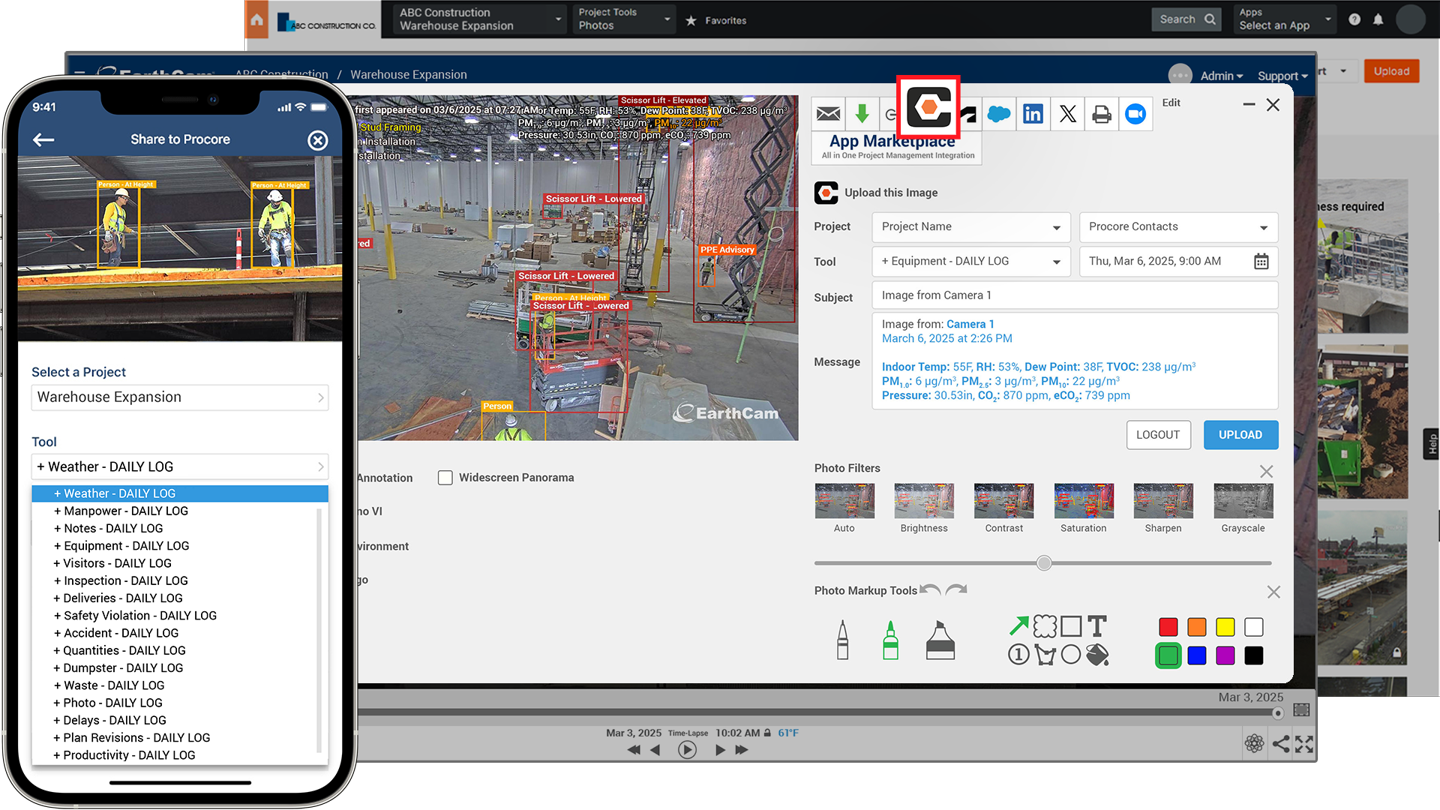The image size is (1440, 810).
Task: Undo the last markup action
Action: (x=930, y=590)
